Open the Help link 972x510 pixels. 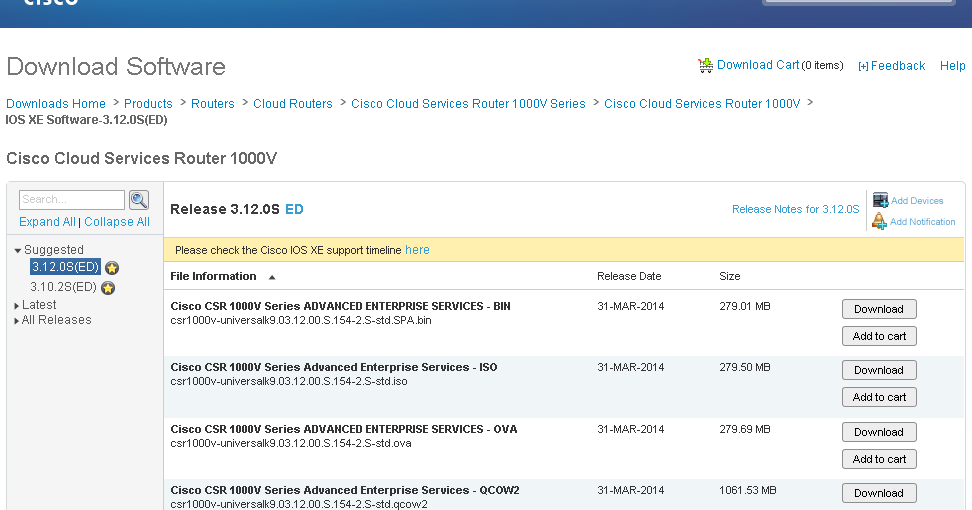click(x=952, y=66)
